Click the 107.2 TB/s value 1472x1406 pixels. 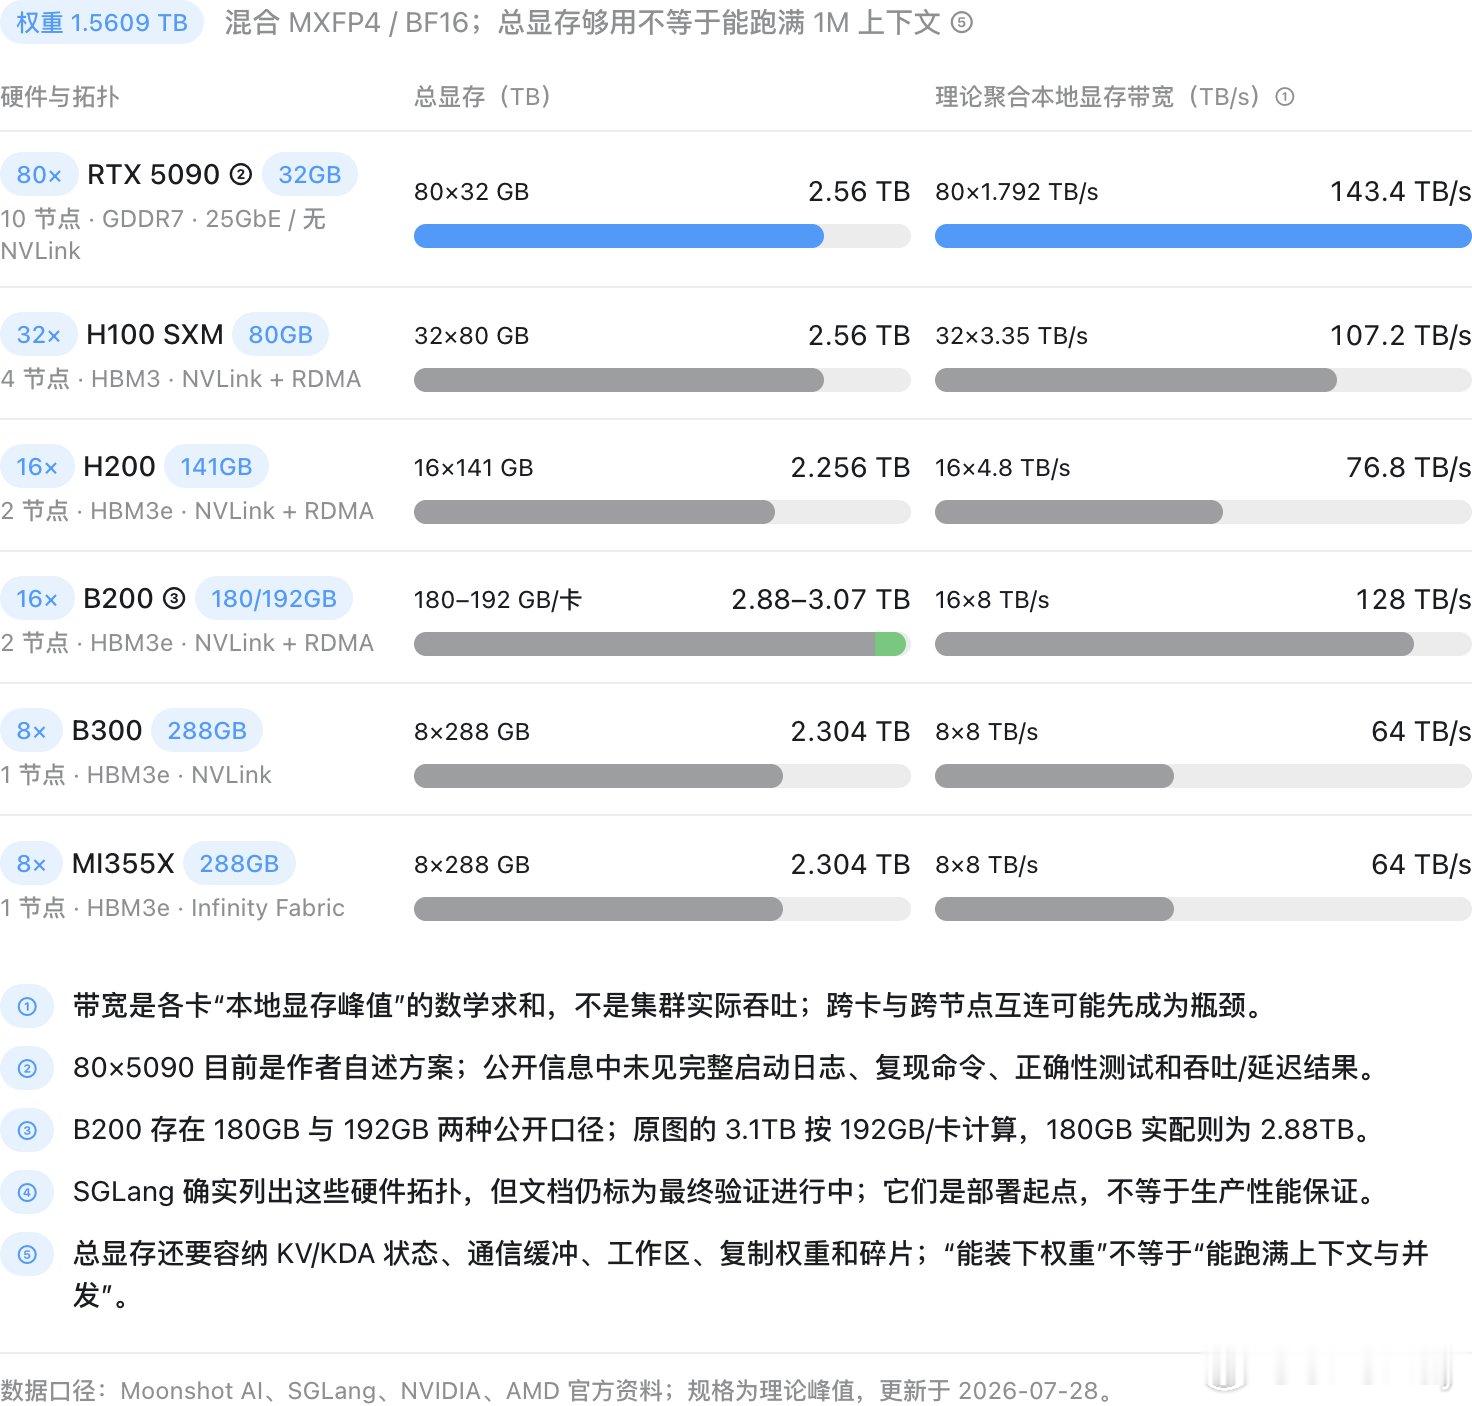[1400, 335]
